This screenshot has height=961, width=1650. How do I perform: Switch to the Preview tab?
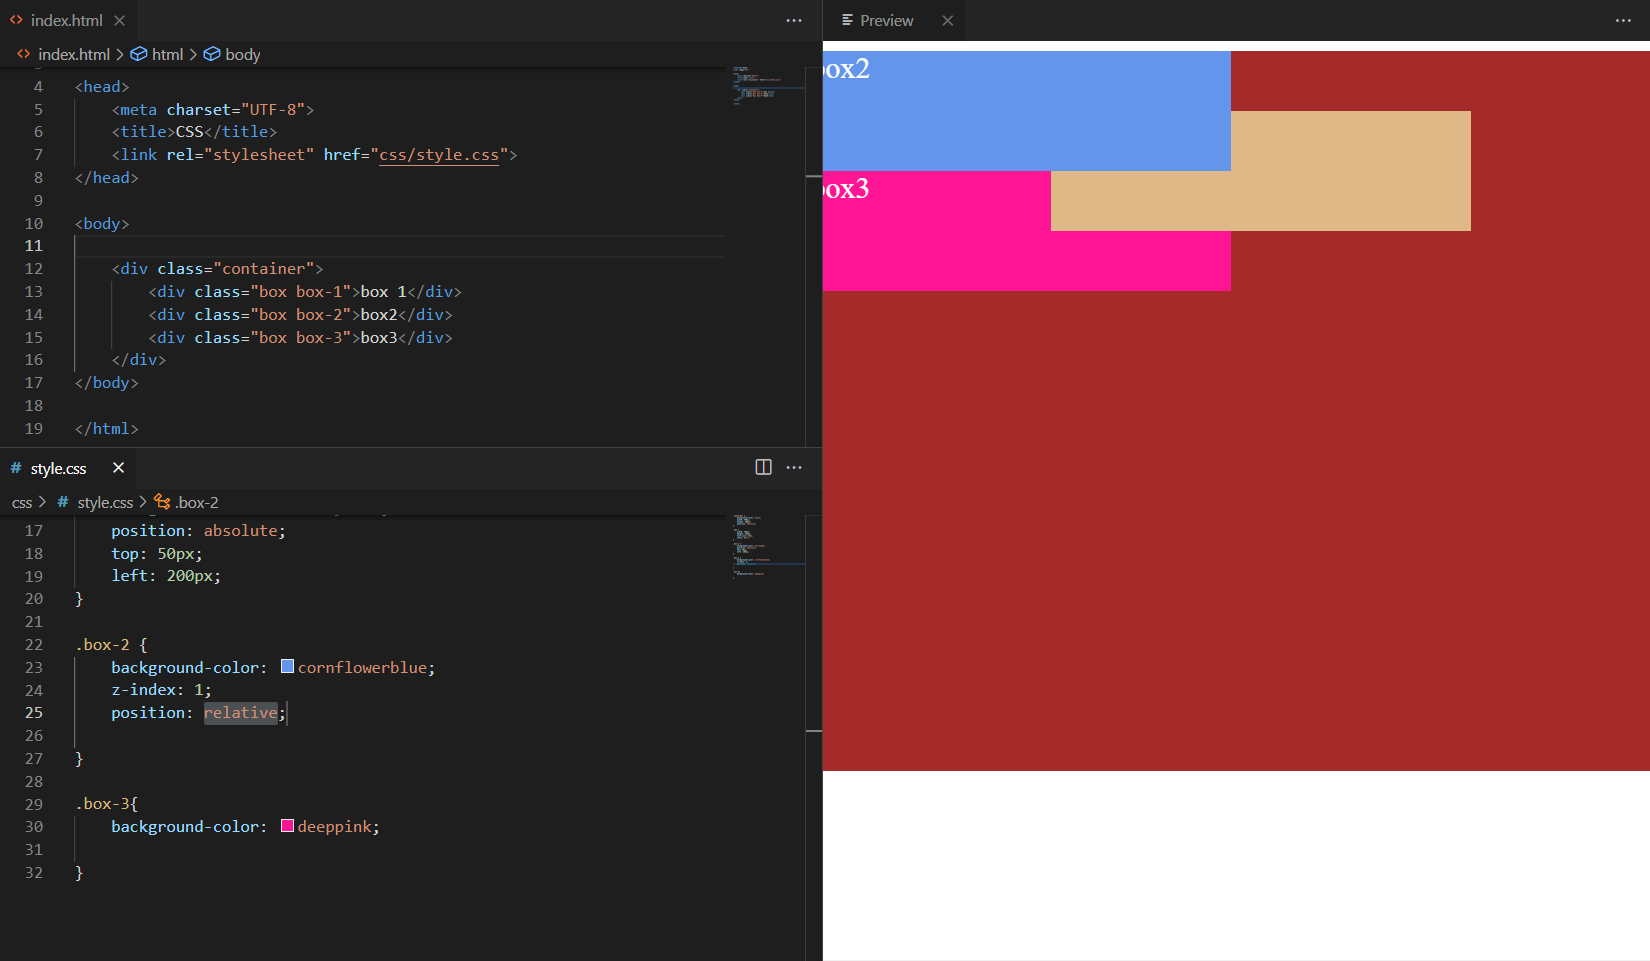tap(886, 20)
